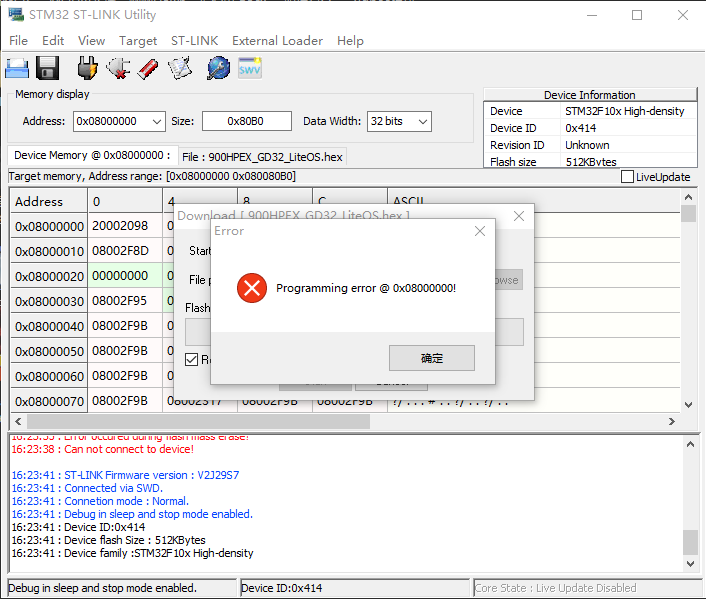Open the External Loader menu
706x599 pixels.
277,41
